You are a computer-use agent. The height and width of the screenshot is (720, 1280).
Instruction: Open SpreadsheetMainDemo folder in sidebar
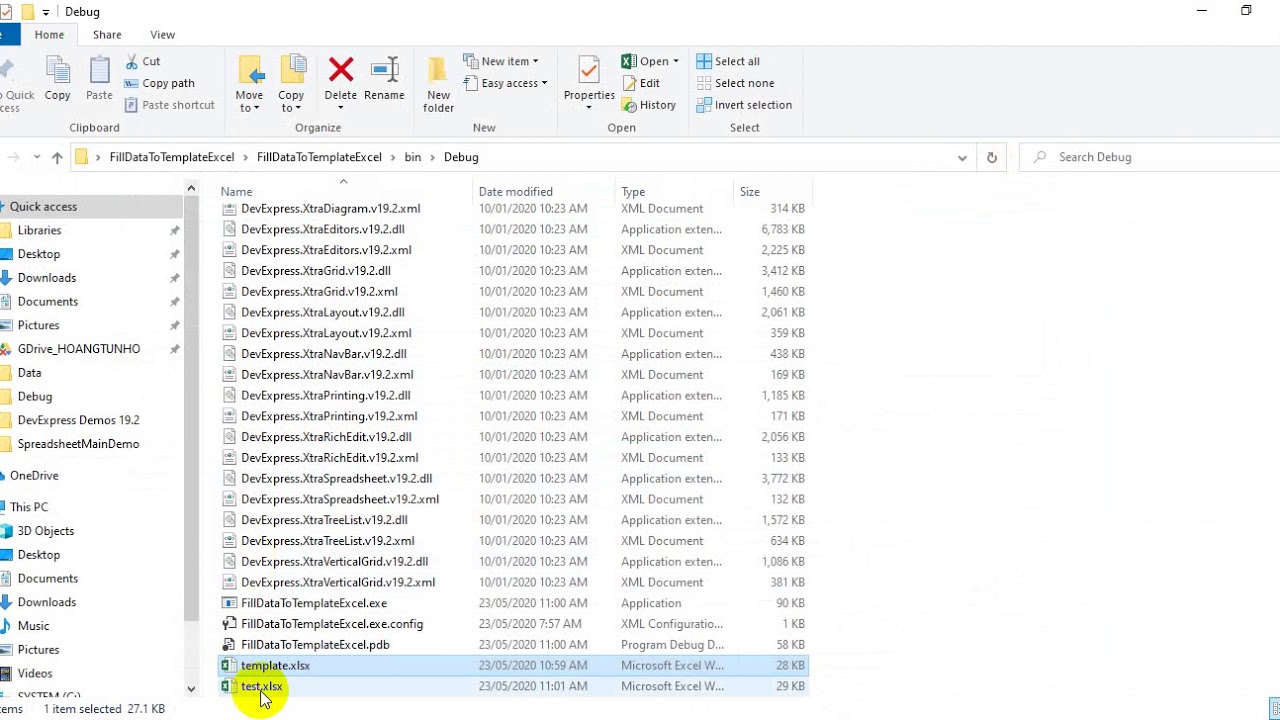point(78,444)
